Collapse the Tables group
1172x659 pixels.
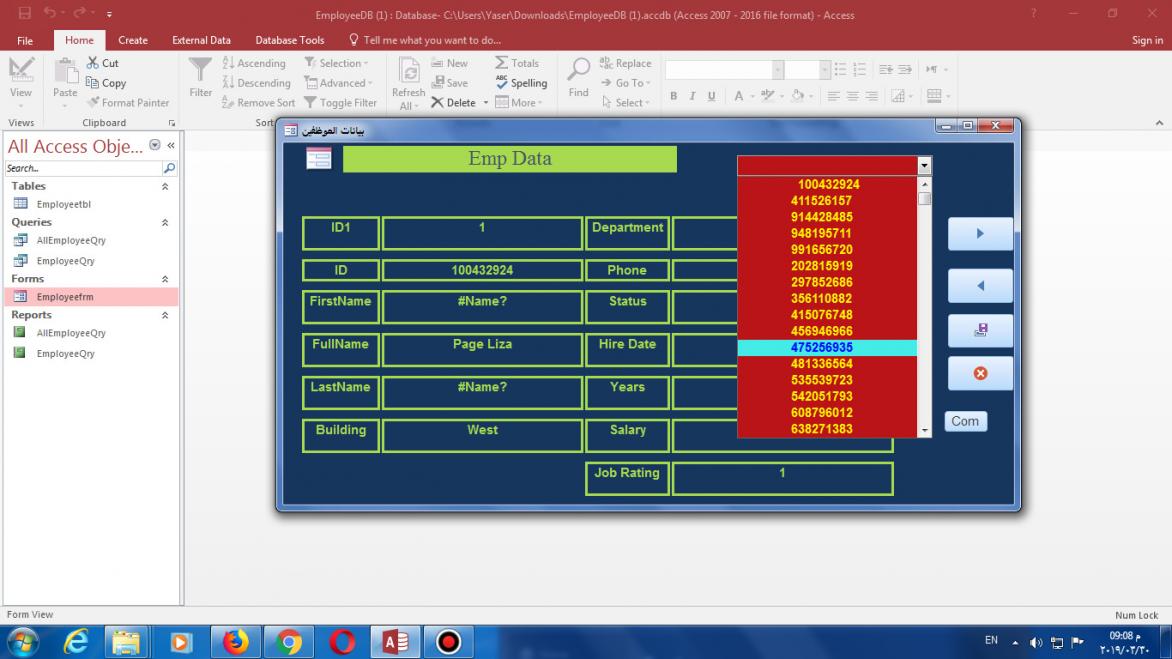point(164,186)
